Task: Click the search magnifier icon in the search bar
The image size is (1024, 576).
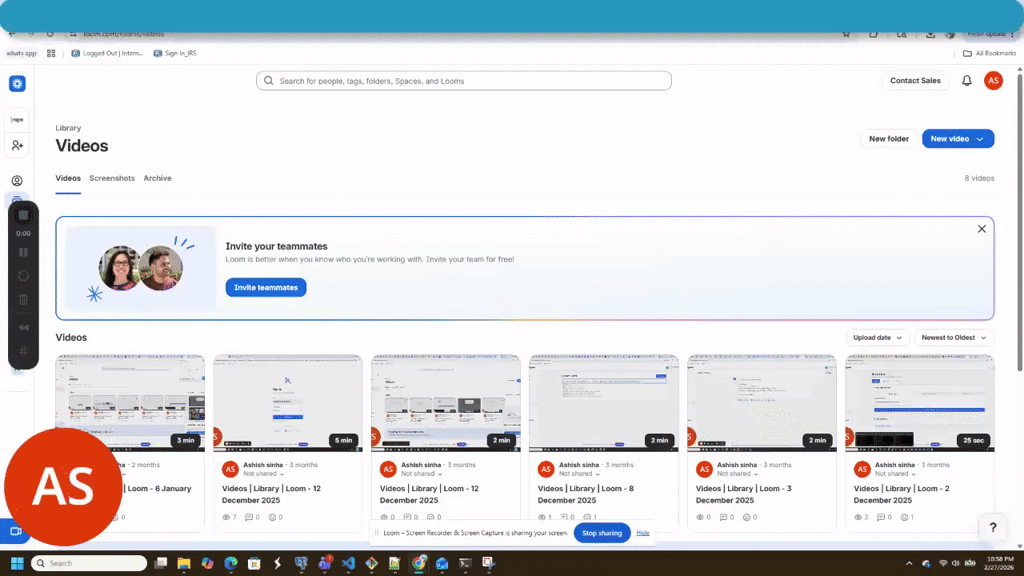Action: 268,81
